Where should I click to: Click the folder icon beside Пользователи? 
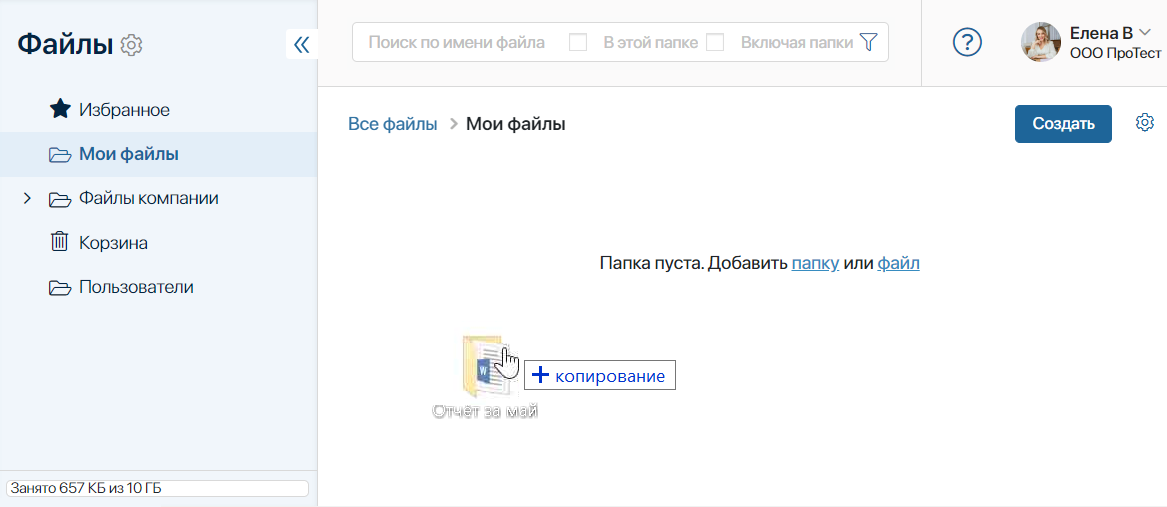[60, 287]
